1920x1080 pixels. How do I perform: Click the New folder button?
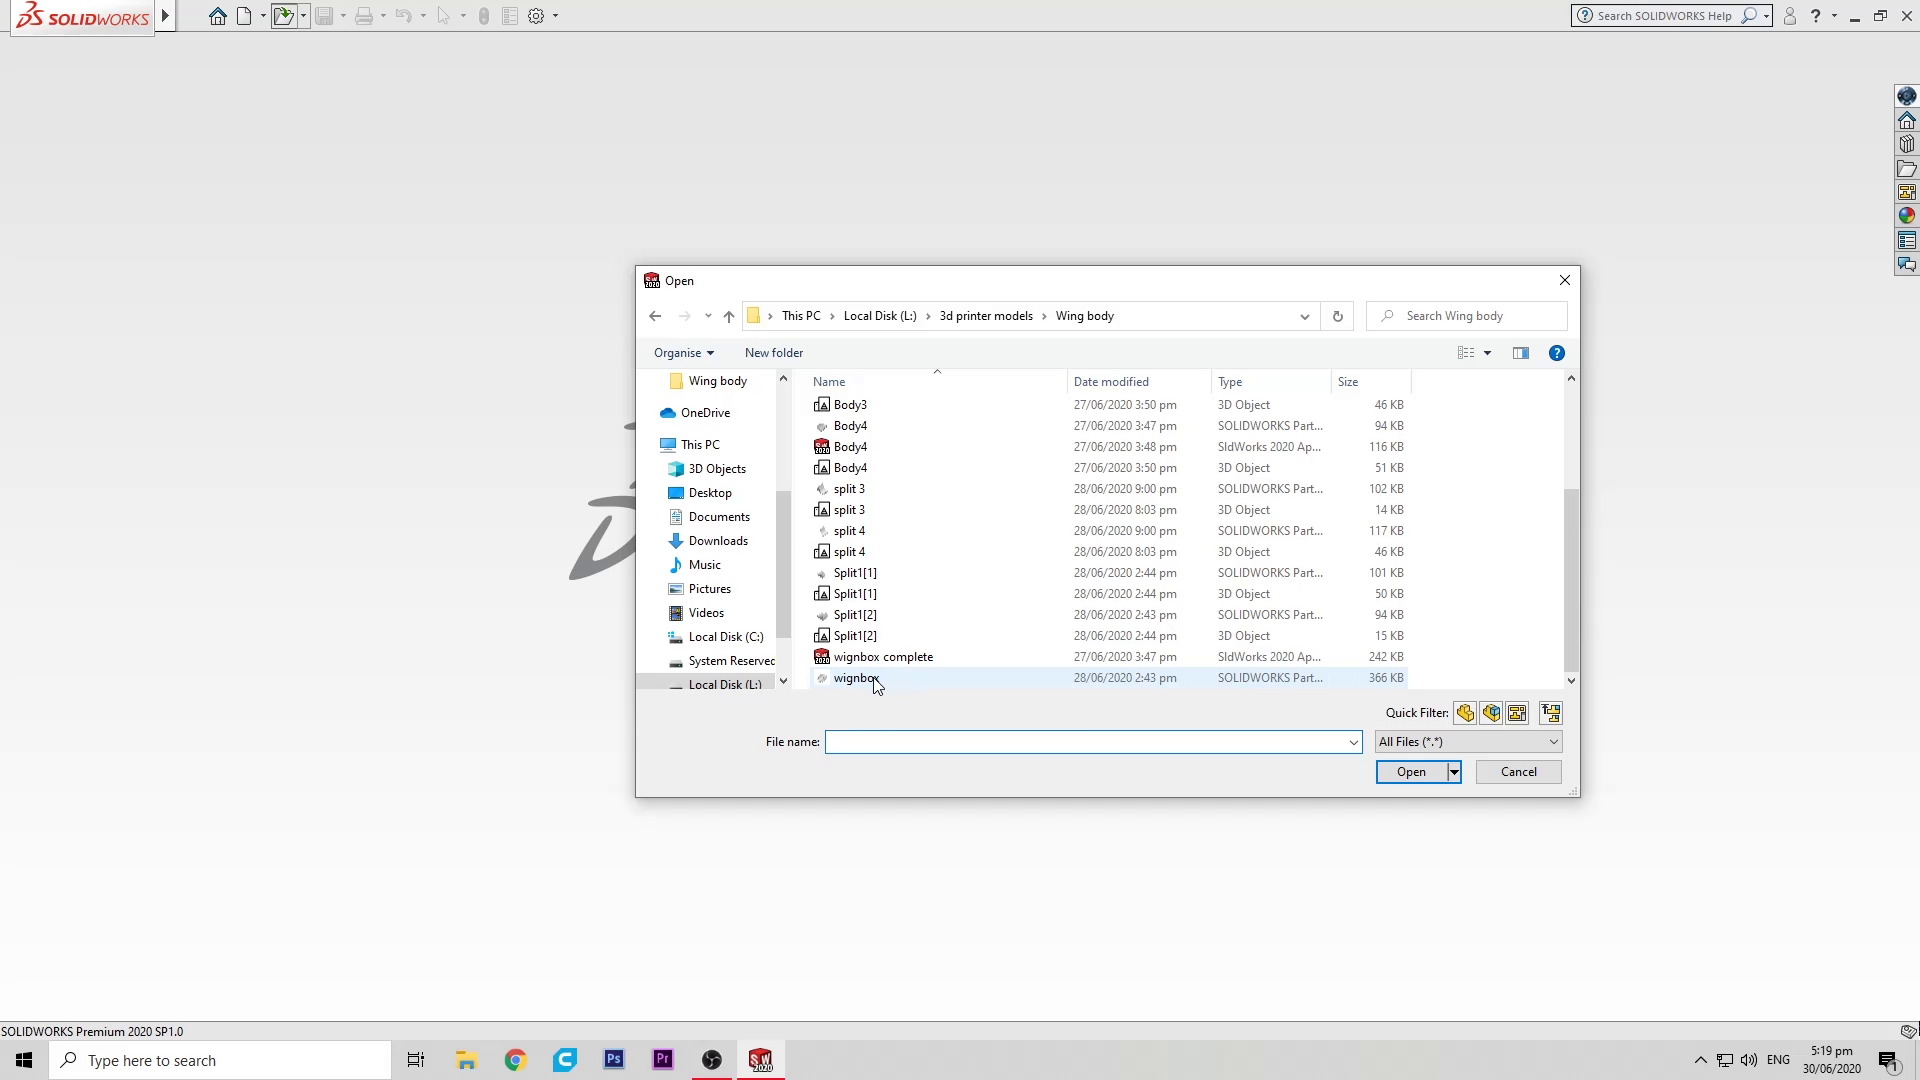coord(774,353)
